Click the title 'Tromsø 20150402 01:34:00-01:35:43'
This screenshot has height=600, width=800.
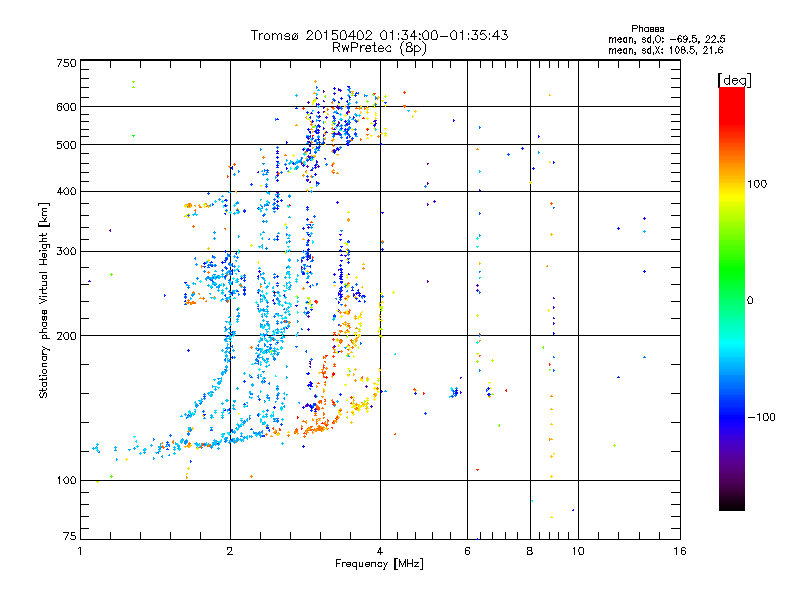pyautogui.click(x=380, y=35)
